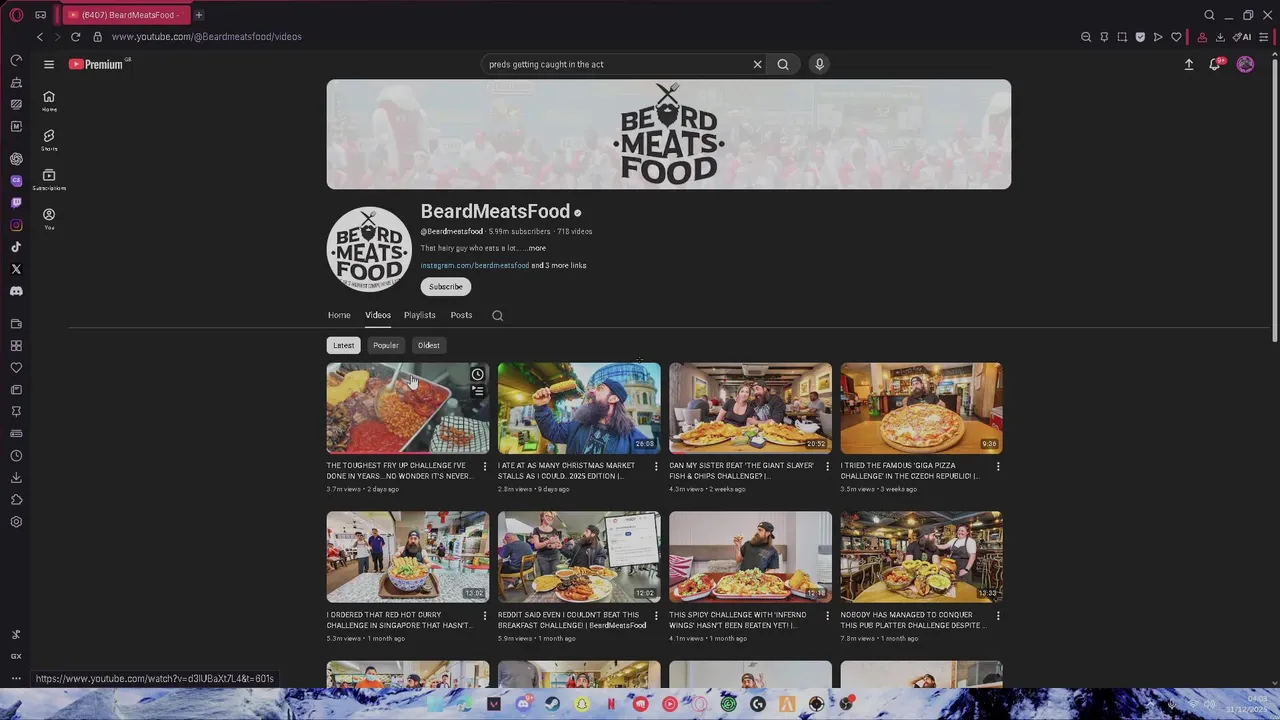Click the toolbar zoom out magnifier icon
Viewport: 1280px width, 720px height.
(x=1086, y=37)
